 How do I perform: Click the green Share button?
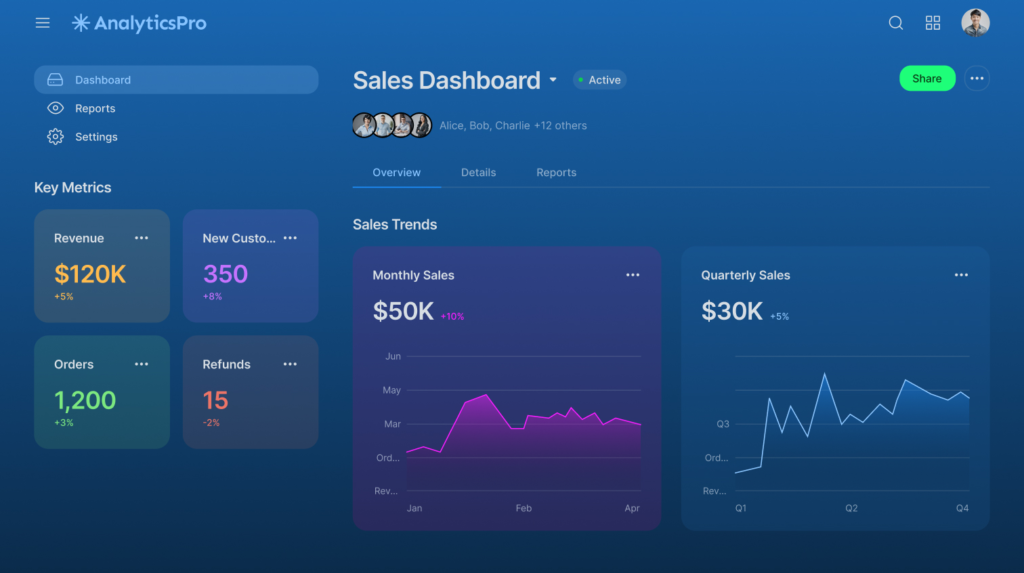927,79
